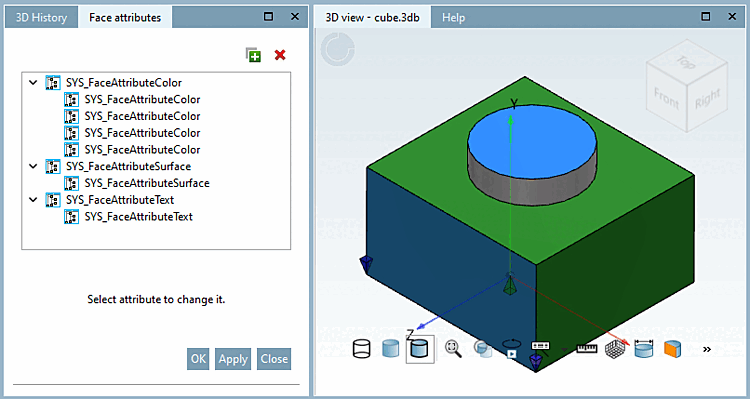Image resolution: width=750 pixels, height=399 pixels.
Task: Close the Face attributes panel
Action: (x=295, y=17)
